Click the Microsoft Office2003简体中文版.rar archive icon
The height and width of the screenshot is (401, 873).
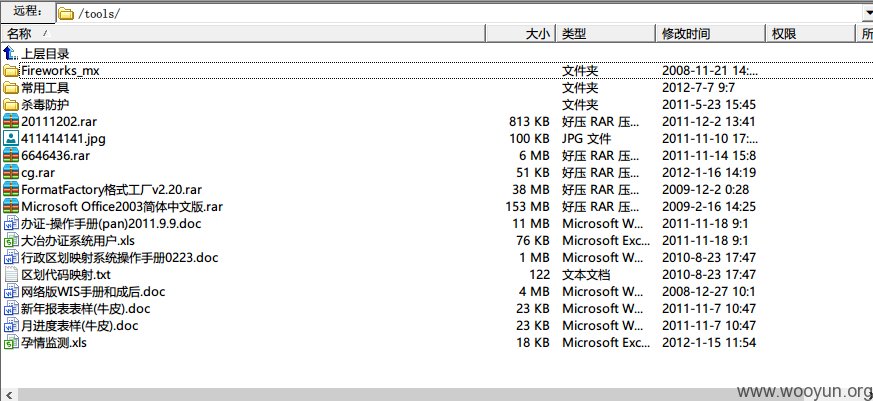click(x=11, y=207)
